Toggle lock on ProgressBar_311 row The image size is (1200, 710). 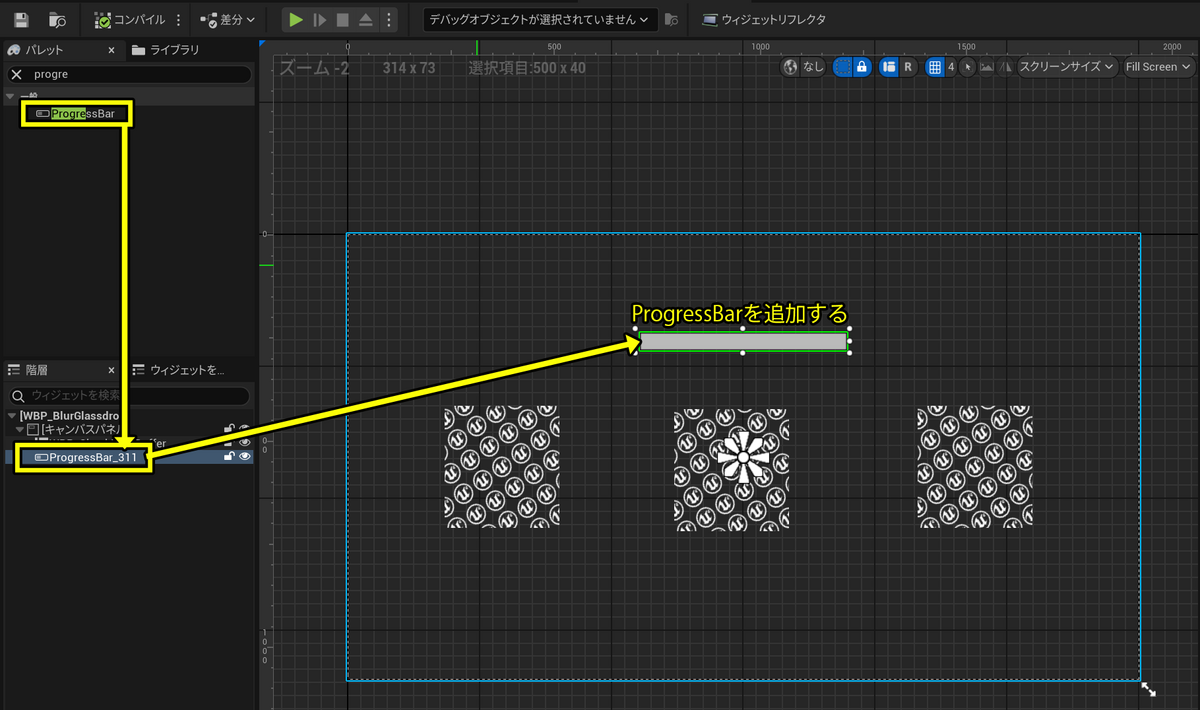(229, 457)
